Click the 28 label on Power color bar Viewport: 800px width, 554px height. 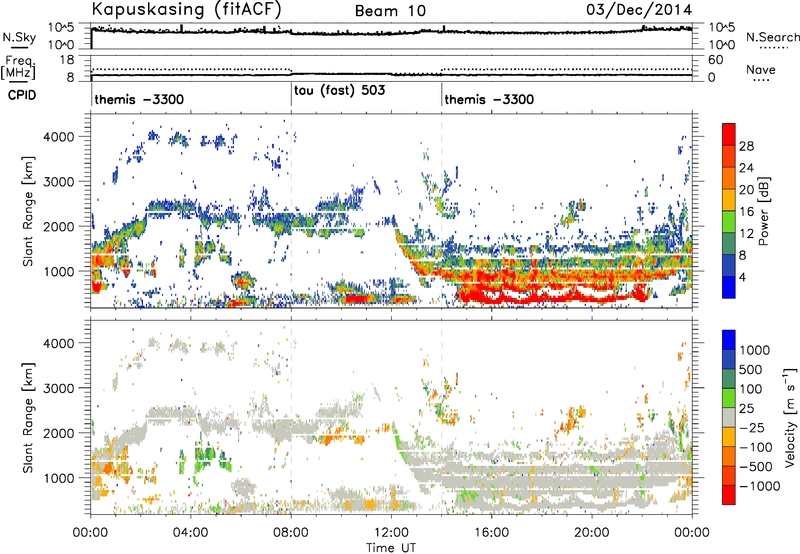(x=746, y=146)
